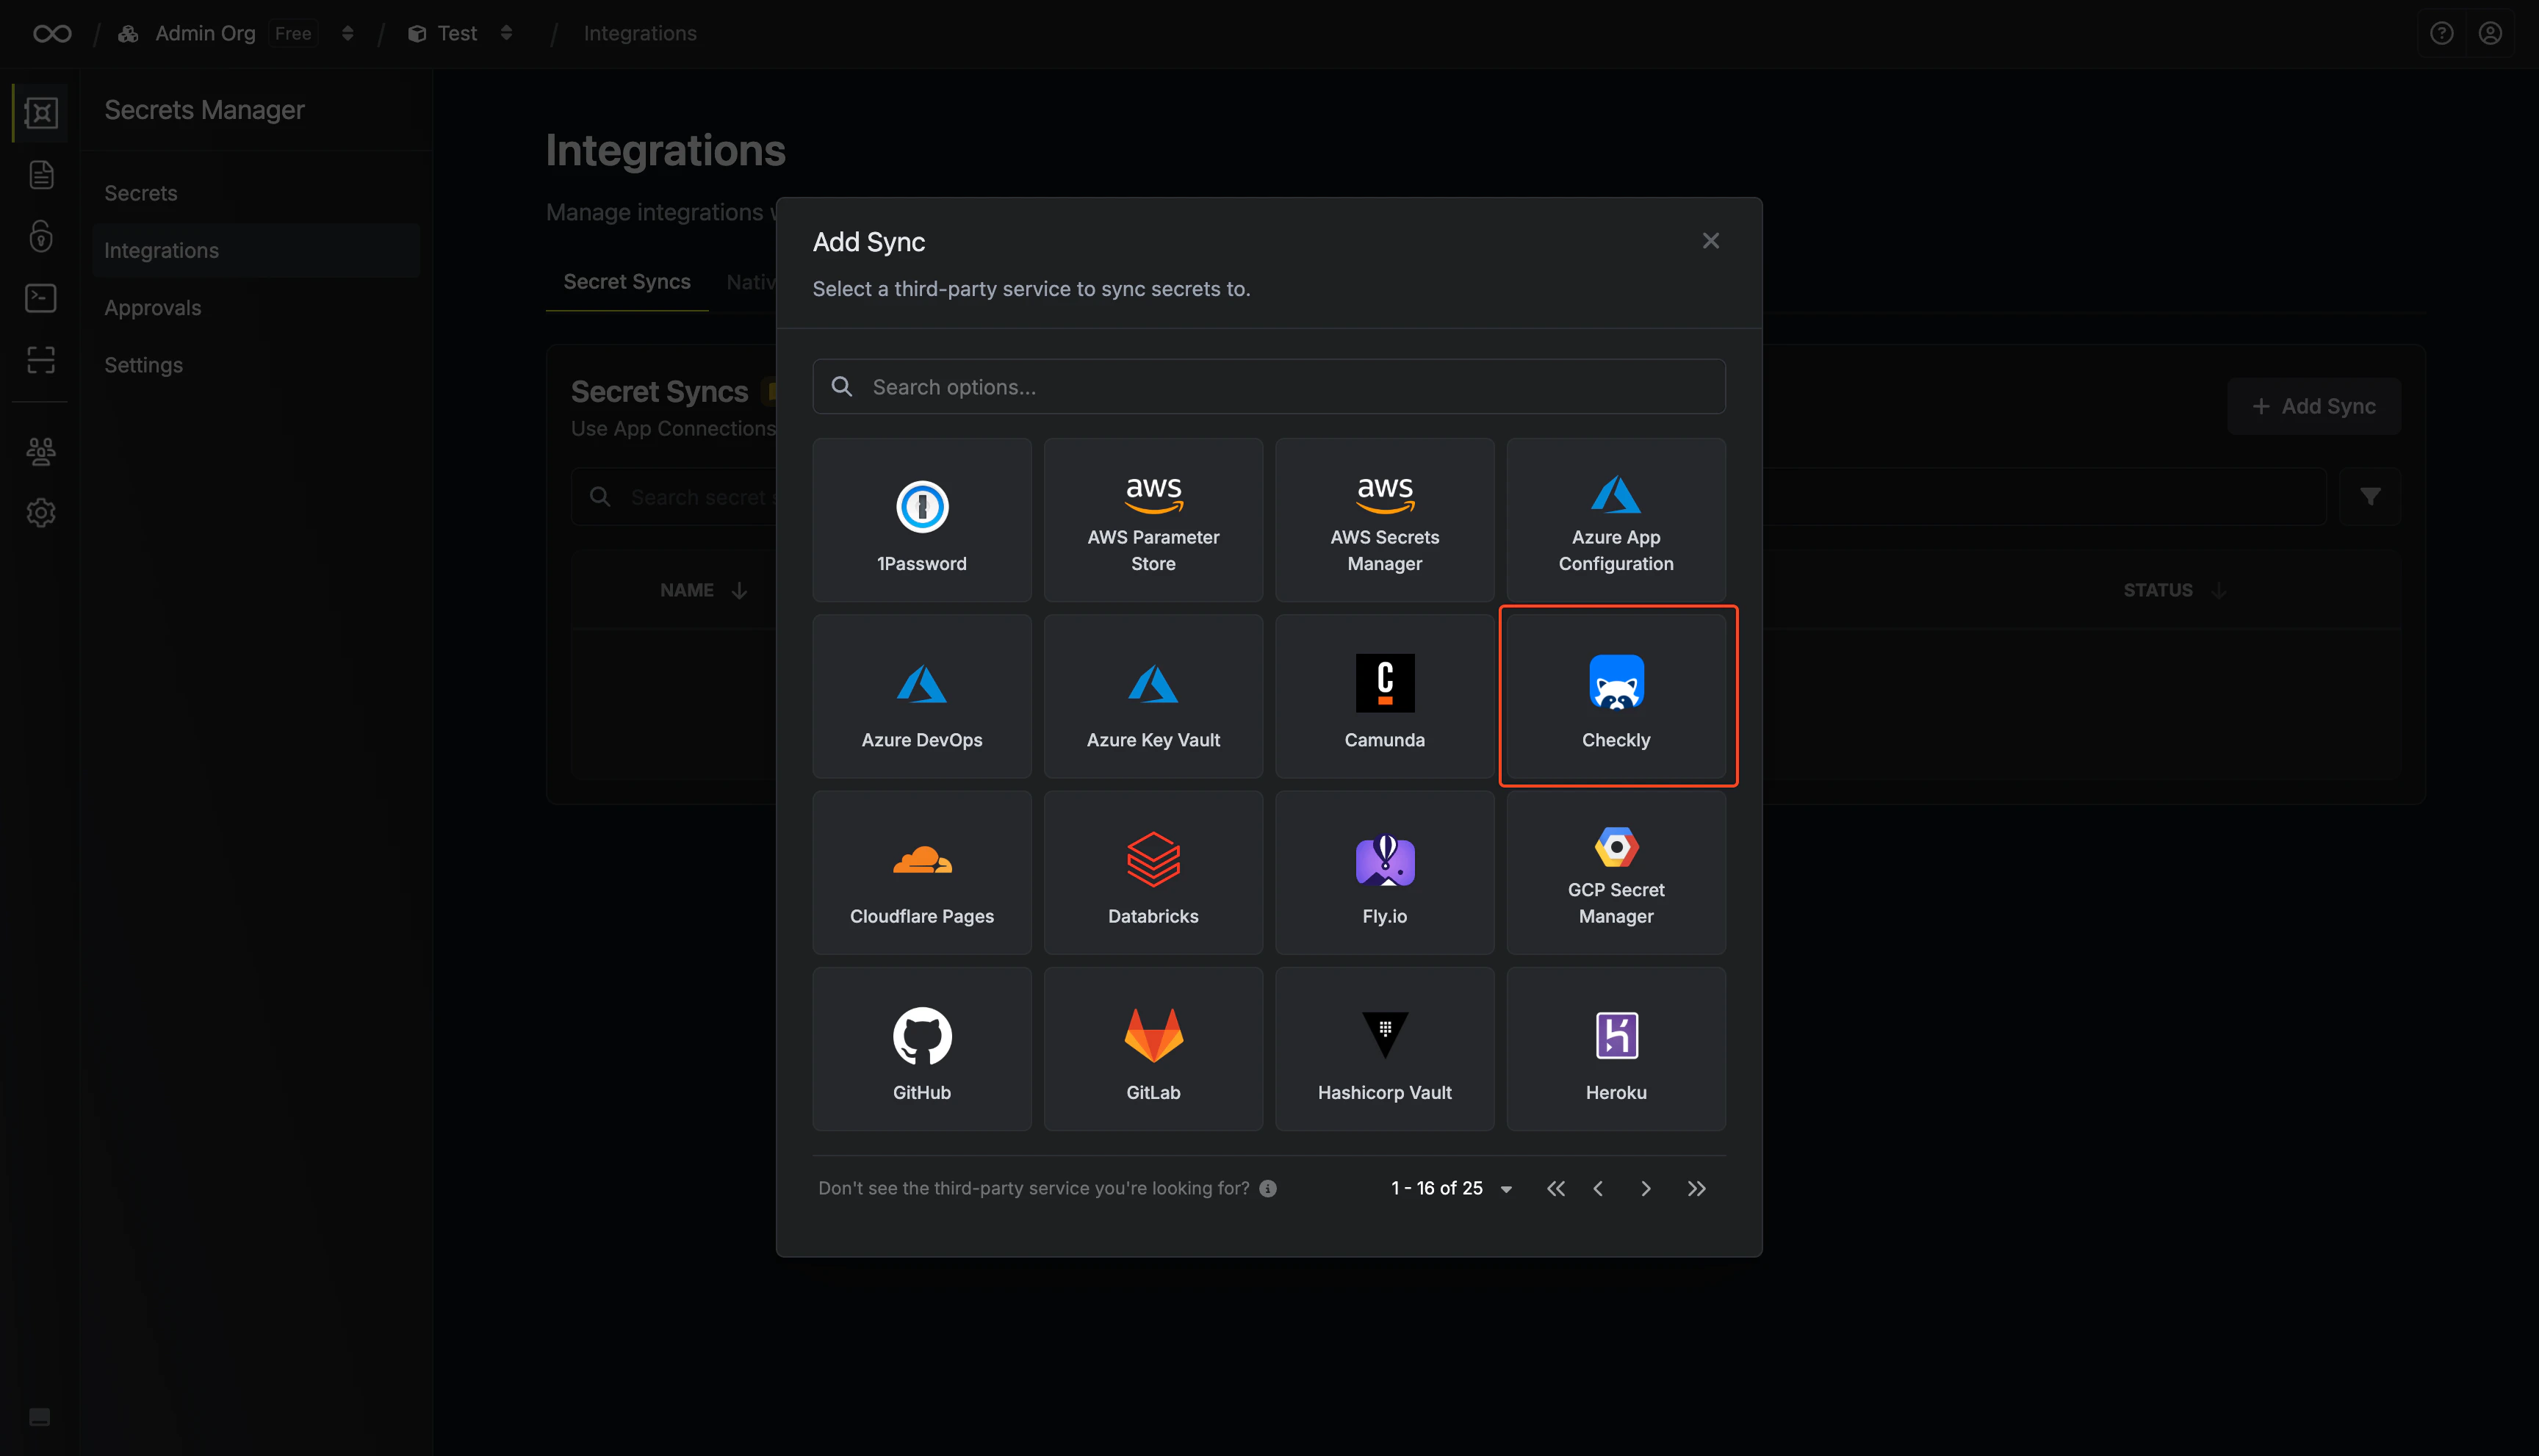
Task: Pick Azure Key Vault integration
Action: (x=1153, y=696)
